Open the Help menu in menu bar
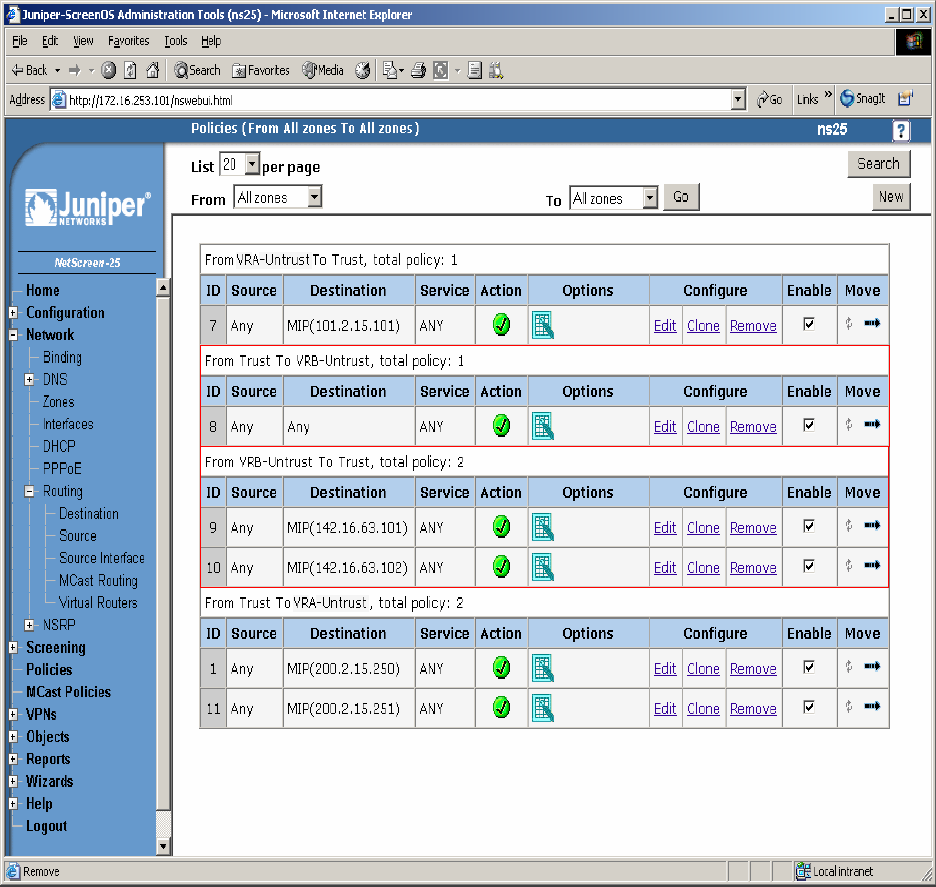Image resolution: width=936 pixels, height=887 pixels. (x=211, y=41)
